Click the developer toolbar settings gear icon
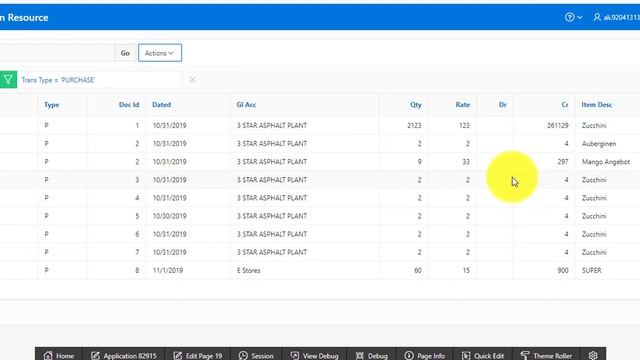The height and width of the screenshot is (360, 640). coord(593,355)
